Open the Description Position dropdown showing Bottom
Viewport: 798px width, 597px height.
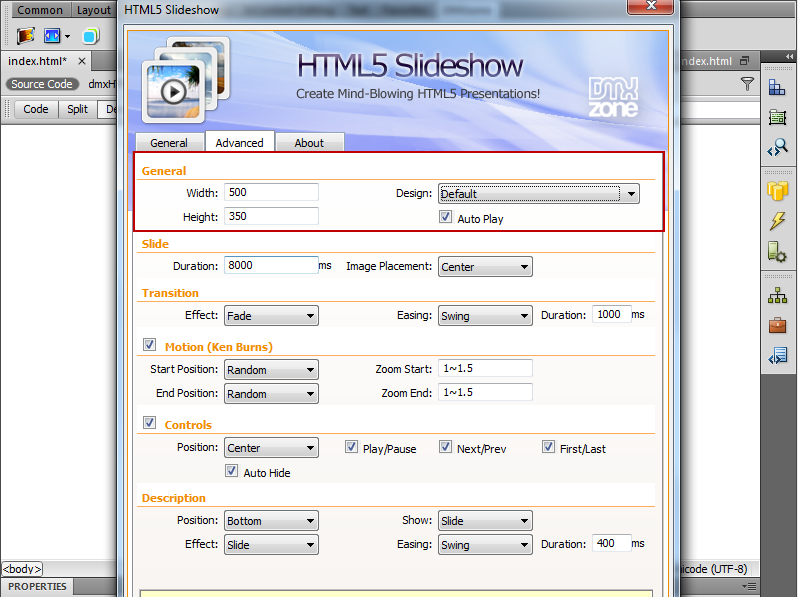271,521
